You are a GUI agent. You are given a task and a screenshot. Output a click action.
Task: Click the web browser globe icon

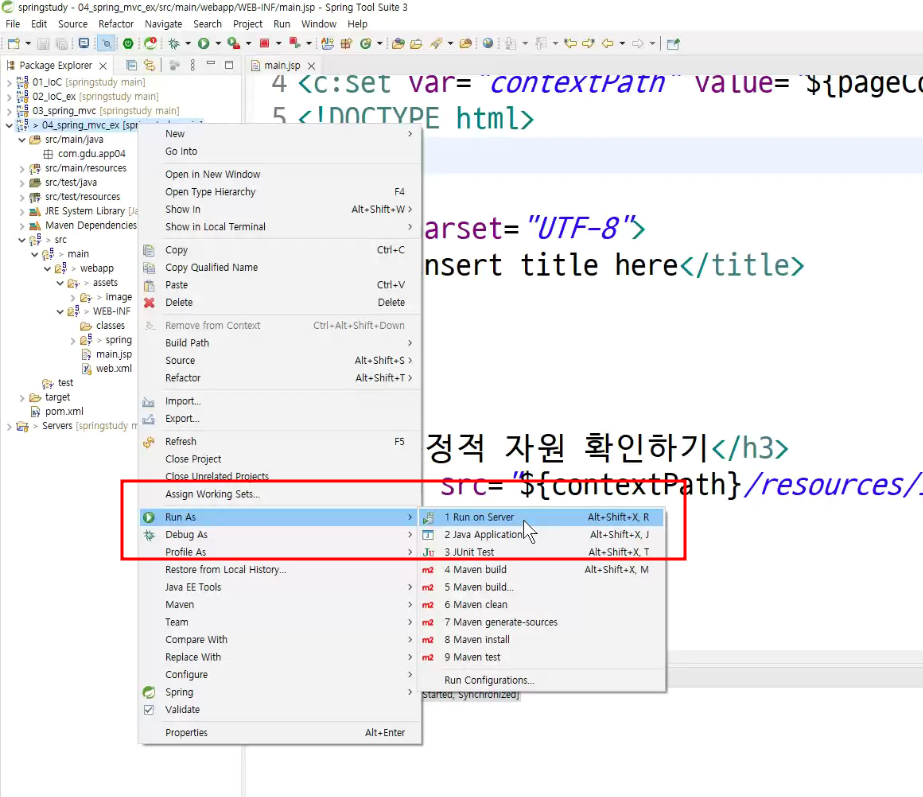pos(487,44)
